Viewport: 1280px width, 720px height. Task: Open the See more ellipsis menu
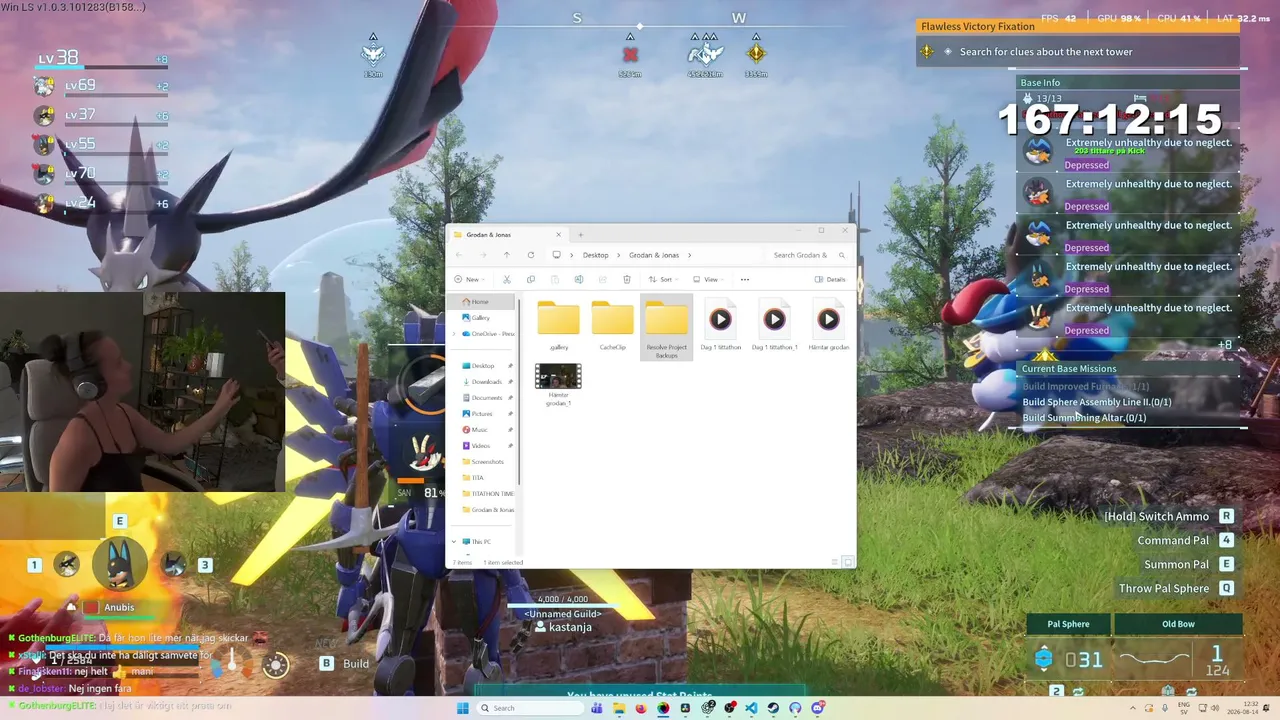(745, 280)
